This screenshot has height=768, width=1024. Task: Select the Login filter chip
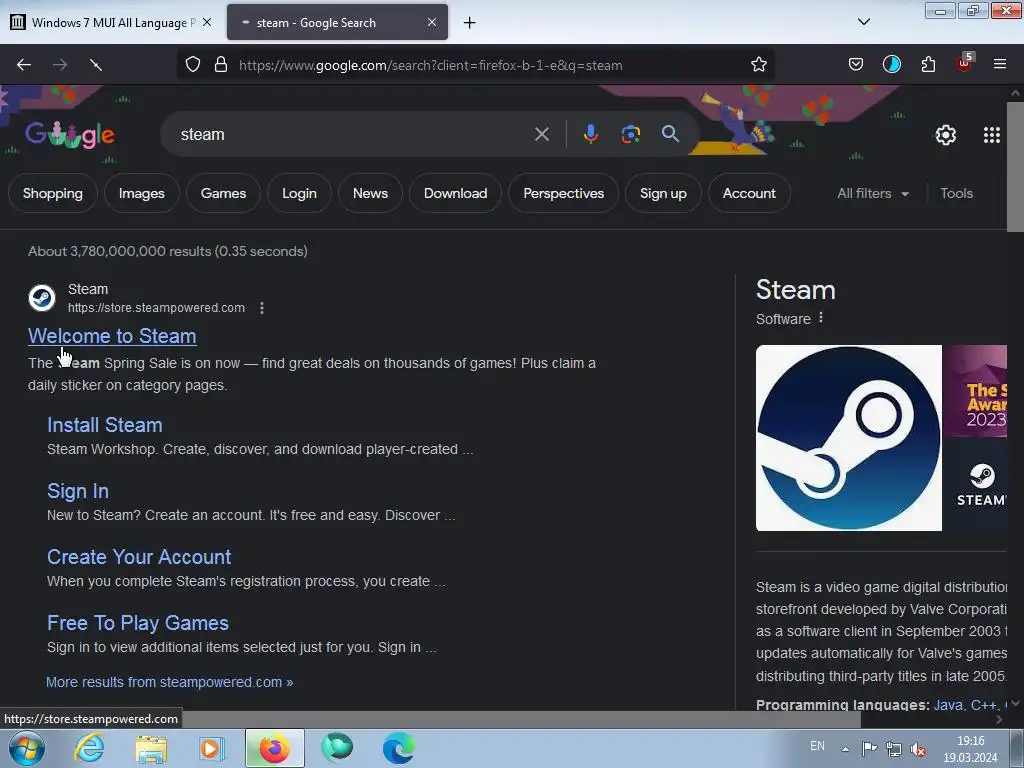[299, 193]
